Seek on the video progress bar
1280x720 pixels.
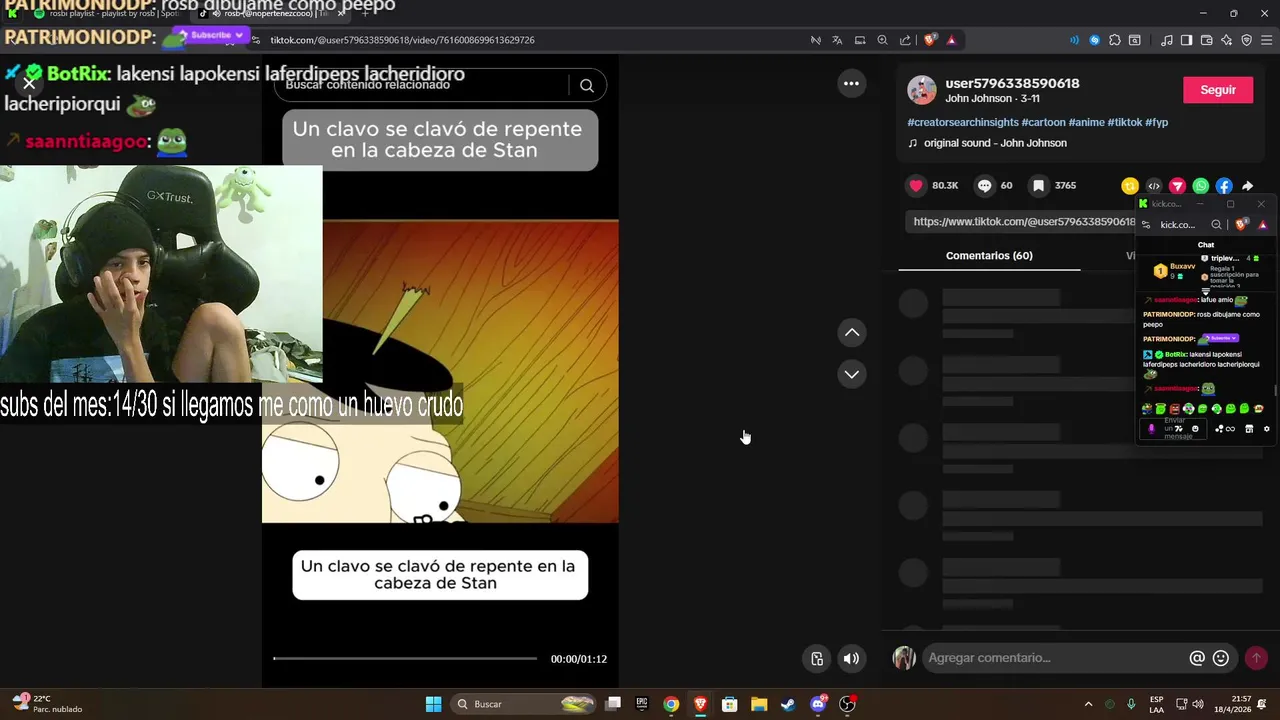(x=405, y=658)
